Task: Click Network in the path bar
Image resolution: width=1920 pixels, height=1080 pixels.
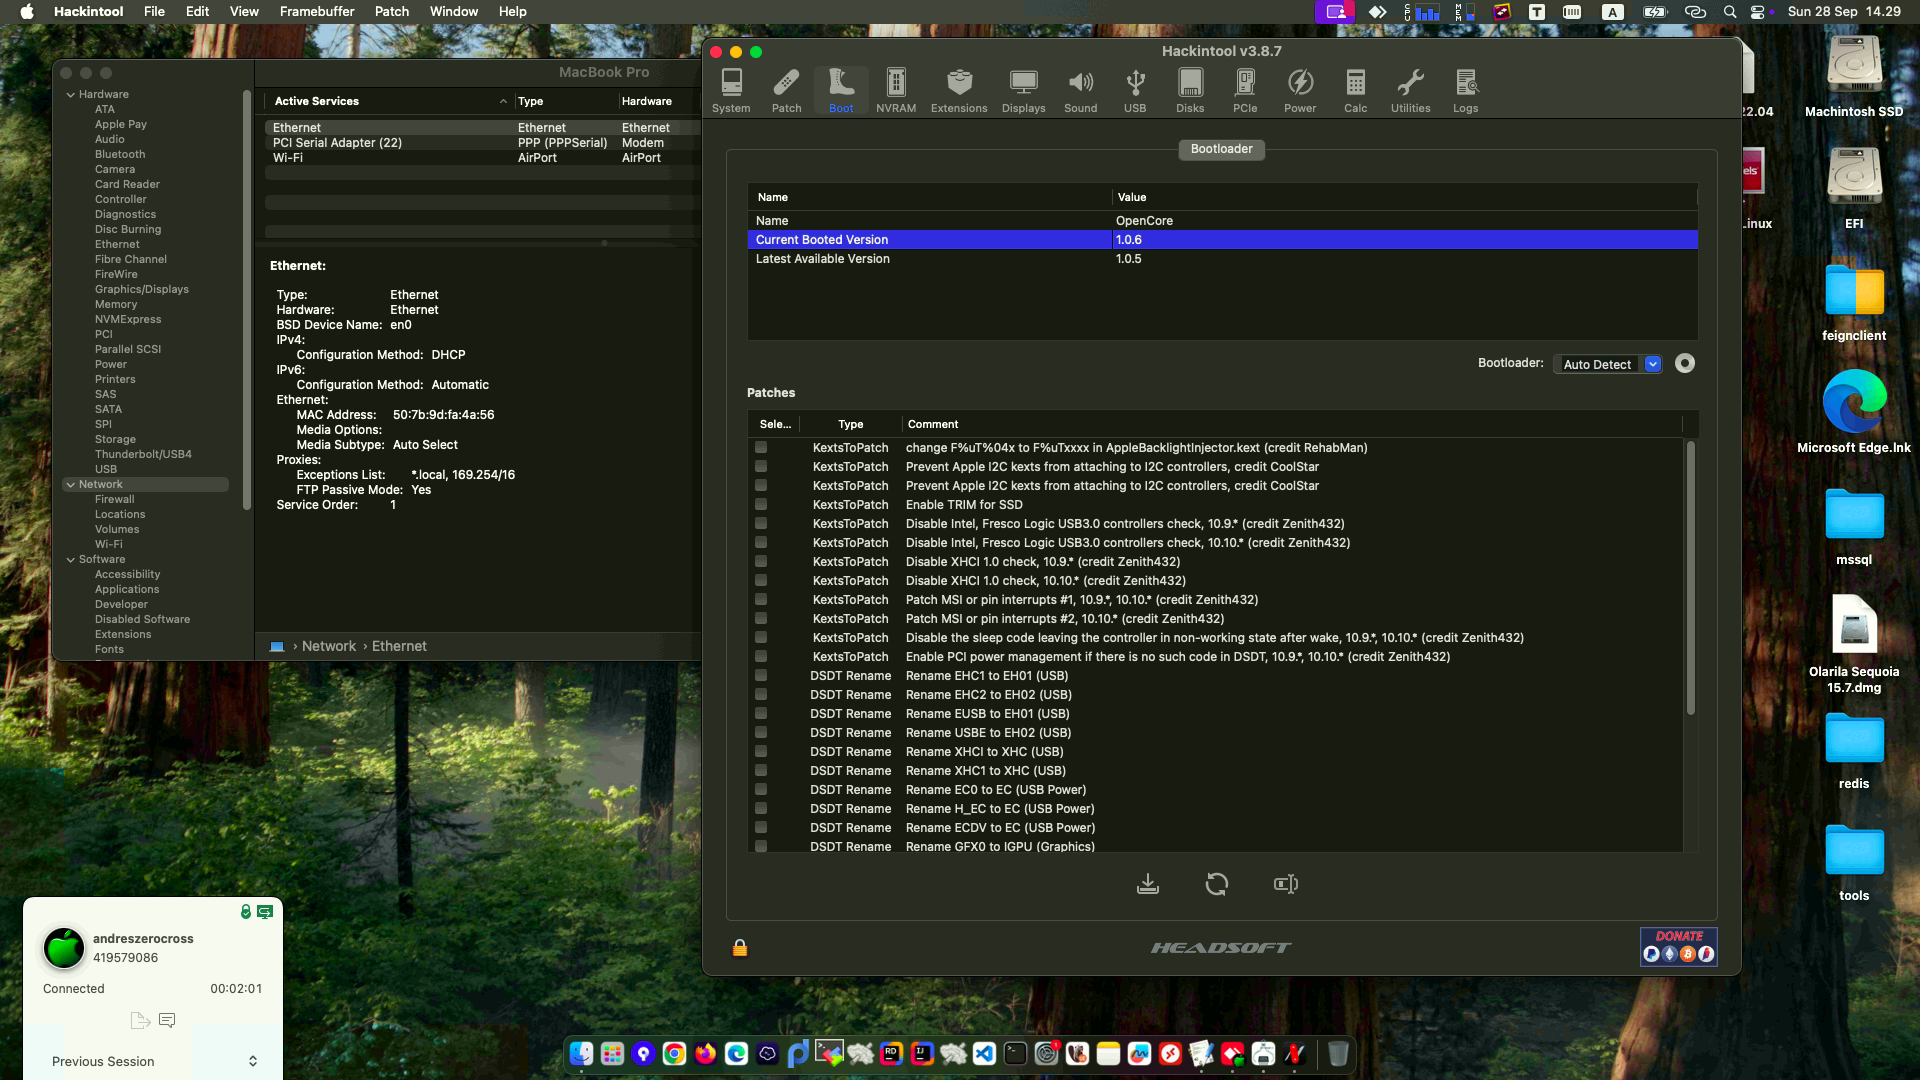Action: tap(329, 646)
